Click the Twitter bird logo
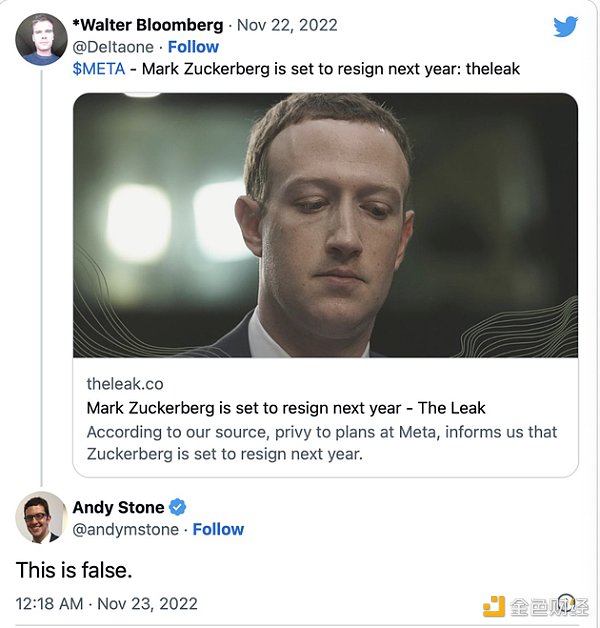Viewport: 600px width, 628px height. pyautogui.click(x=567, y=27)
